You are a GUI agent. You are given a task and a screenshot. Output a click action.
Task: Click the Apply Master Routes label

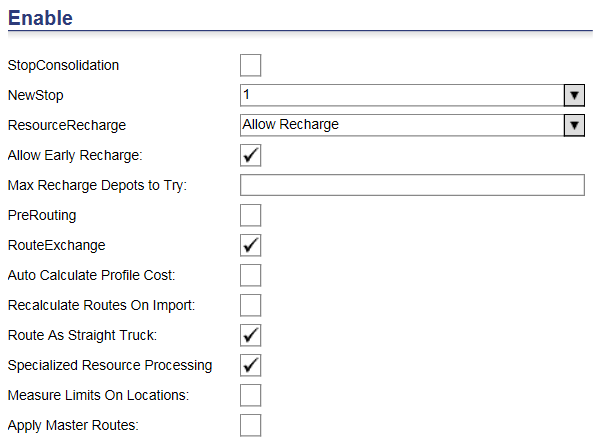click(73, 426)
